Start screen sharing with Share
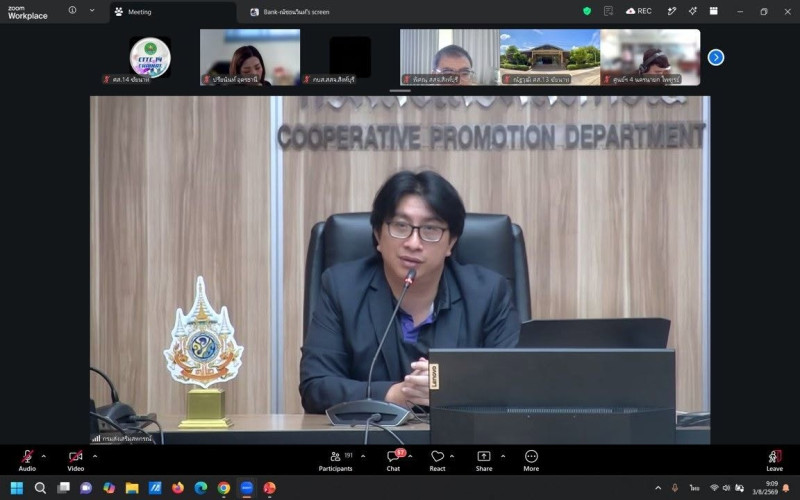800x500 pixels. (x=484, y=461)
